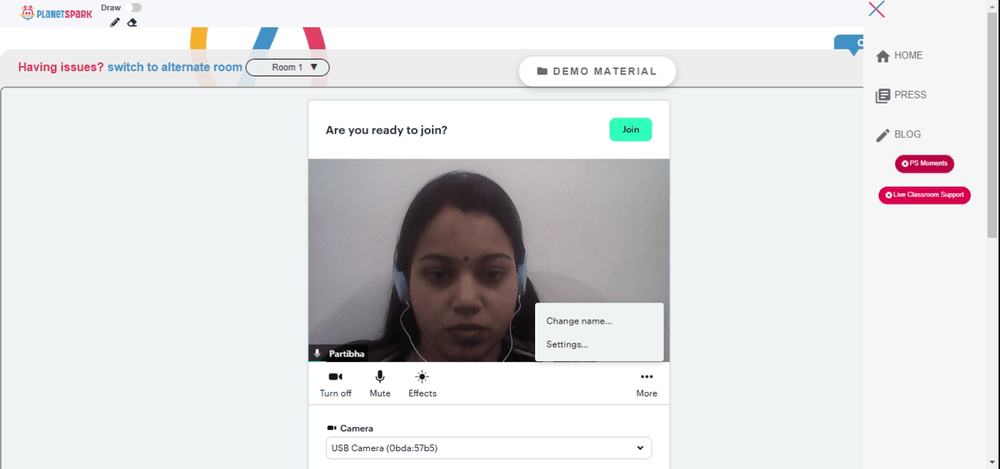1000x469 pixels.
Task: Click the press library icon
Action: pos(883,96)
